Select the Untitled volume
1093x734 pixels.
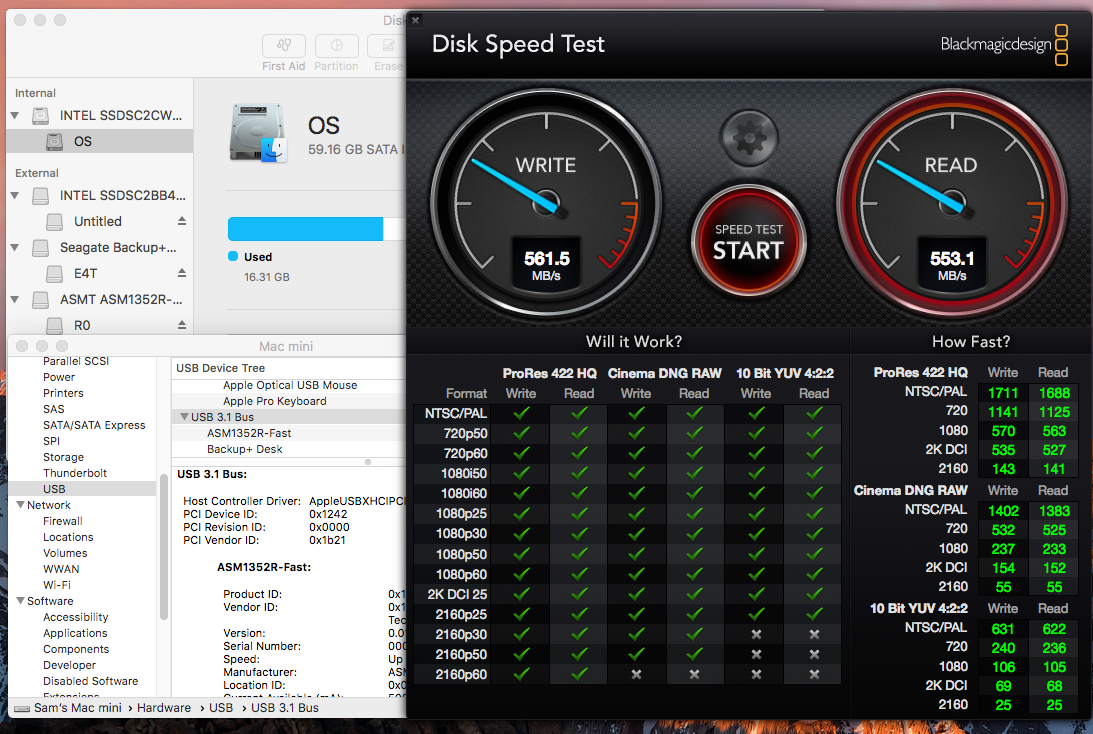[x=100, y=221]
